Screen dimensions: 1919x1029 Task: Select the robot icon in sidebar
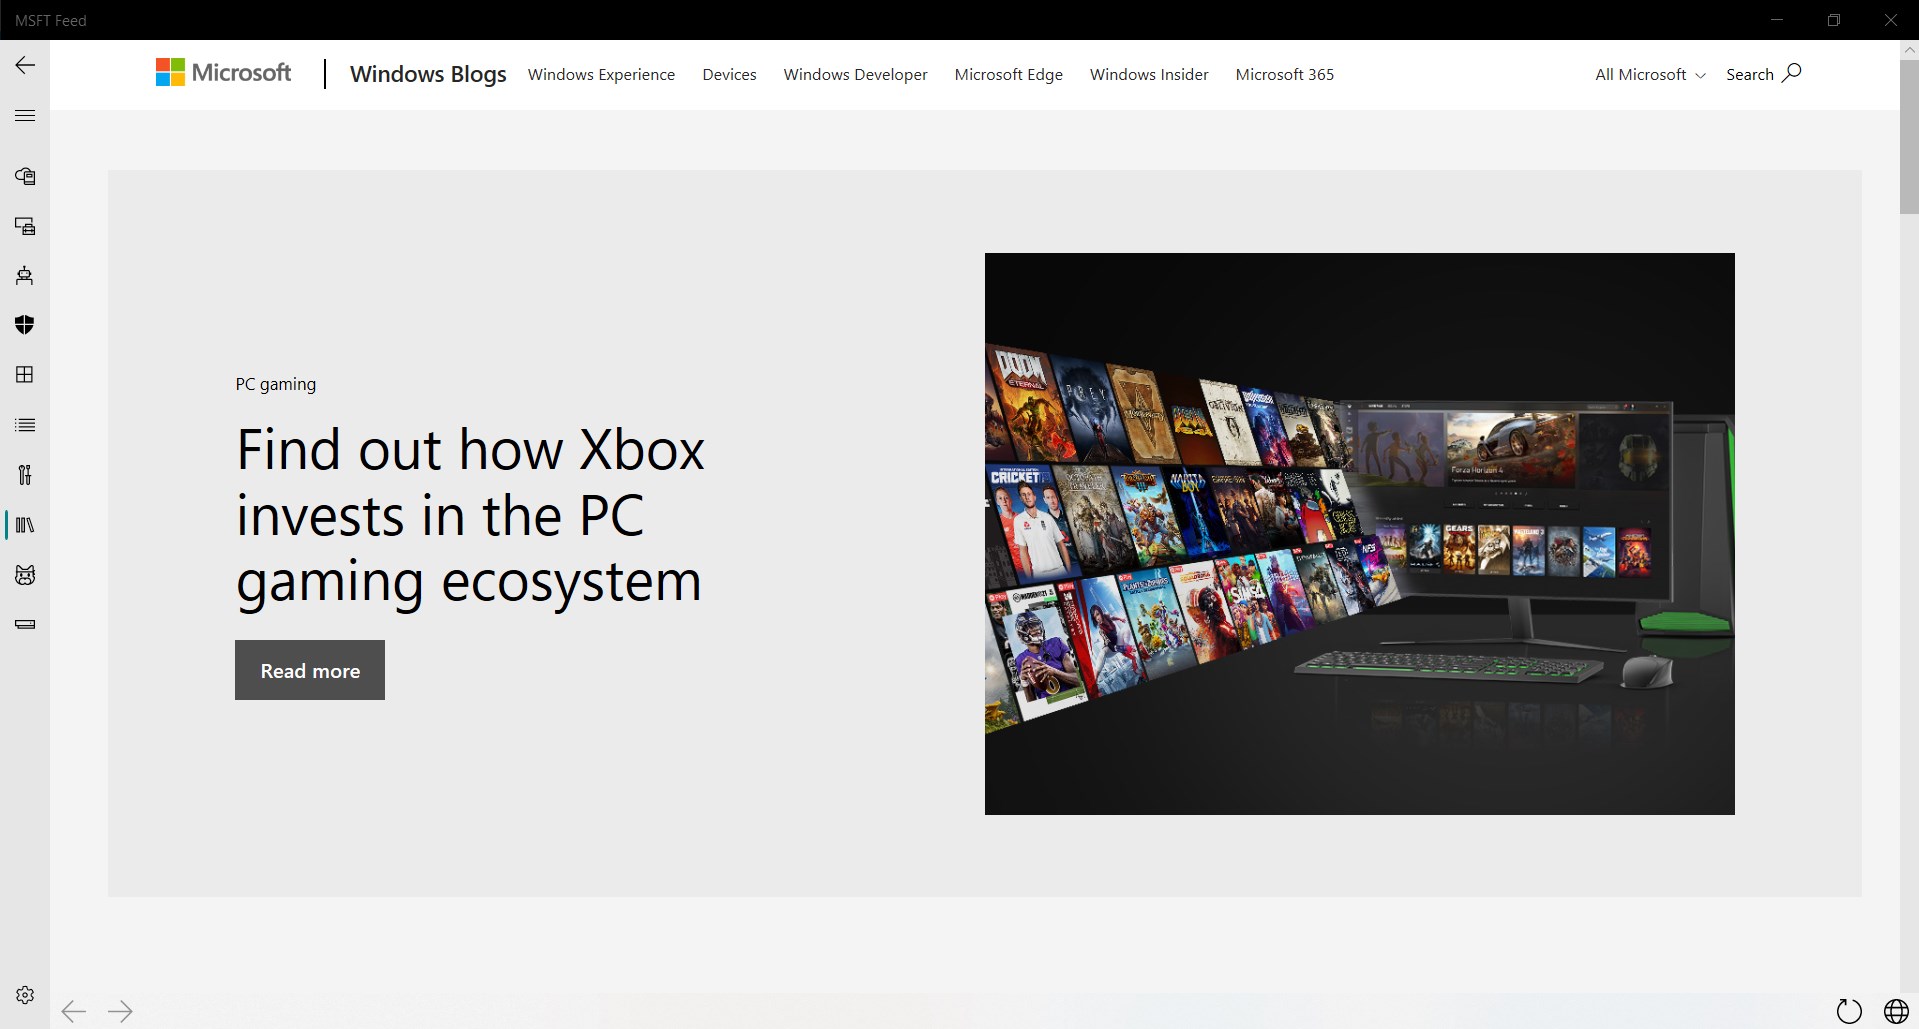point(25,276)
